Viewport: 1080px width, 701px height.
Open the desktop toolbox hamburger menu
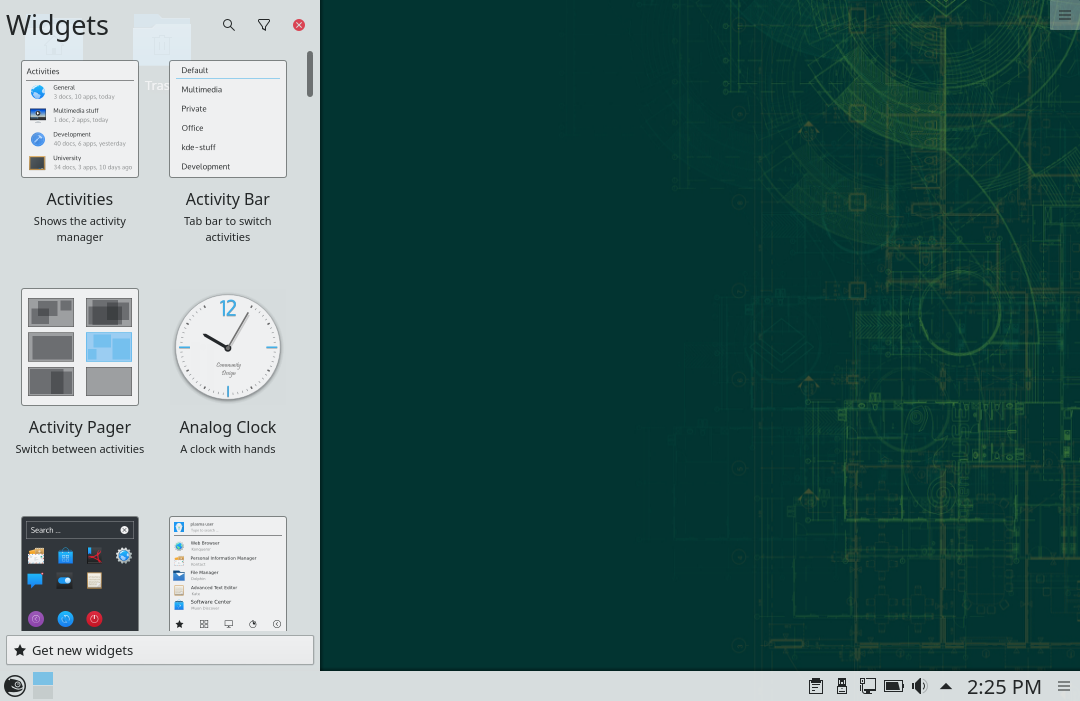point(1064,14)
